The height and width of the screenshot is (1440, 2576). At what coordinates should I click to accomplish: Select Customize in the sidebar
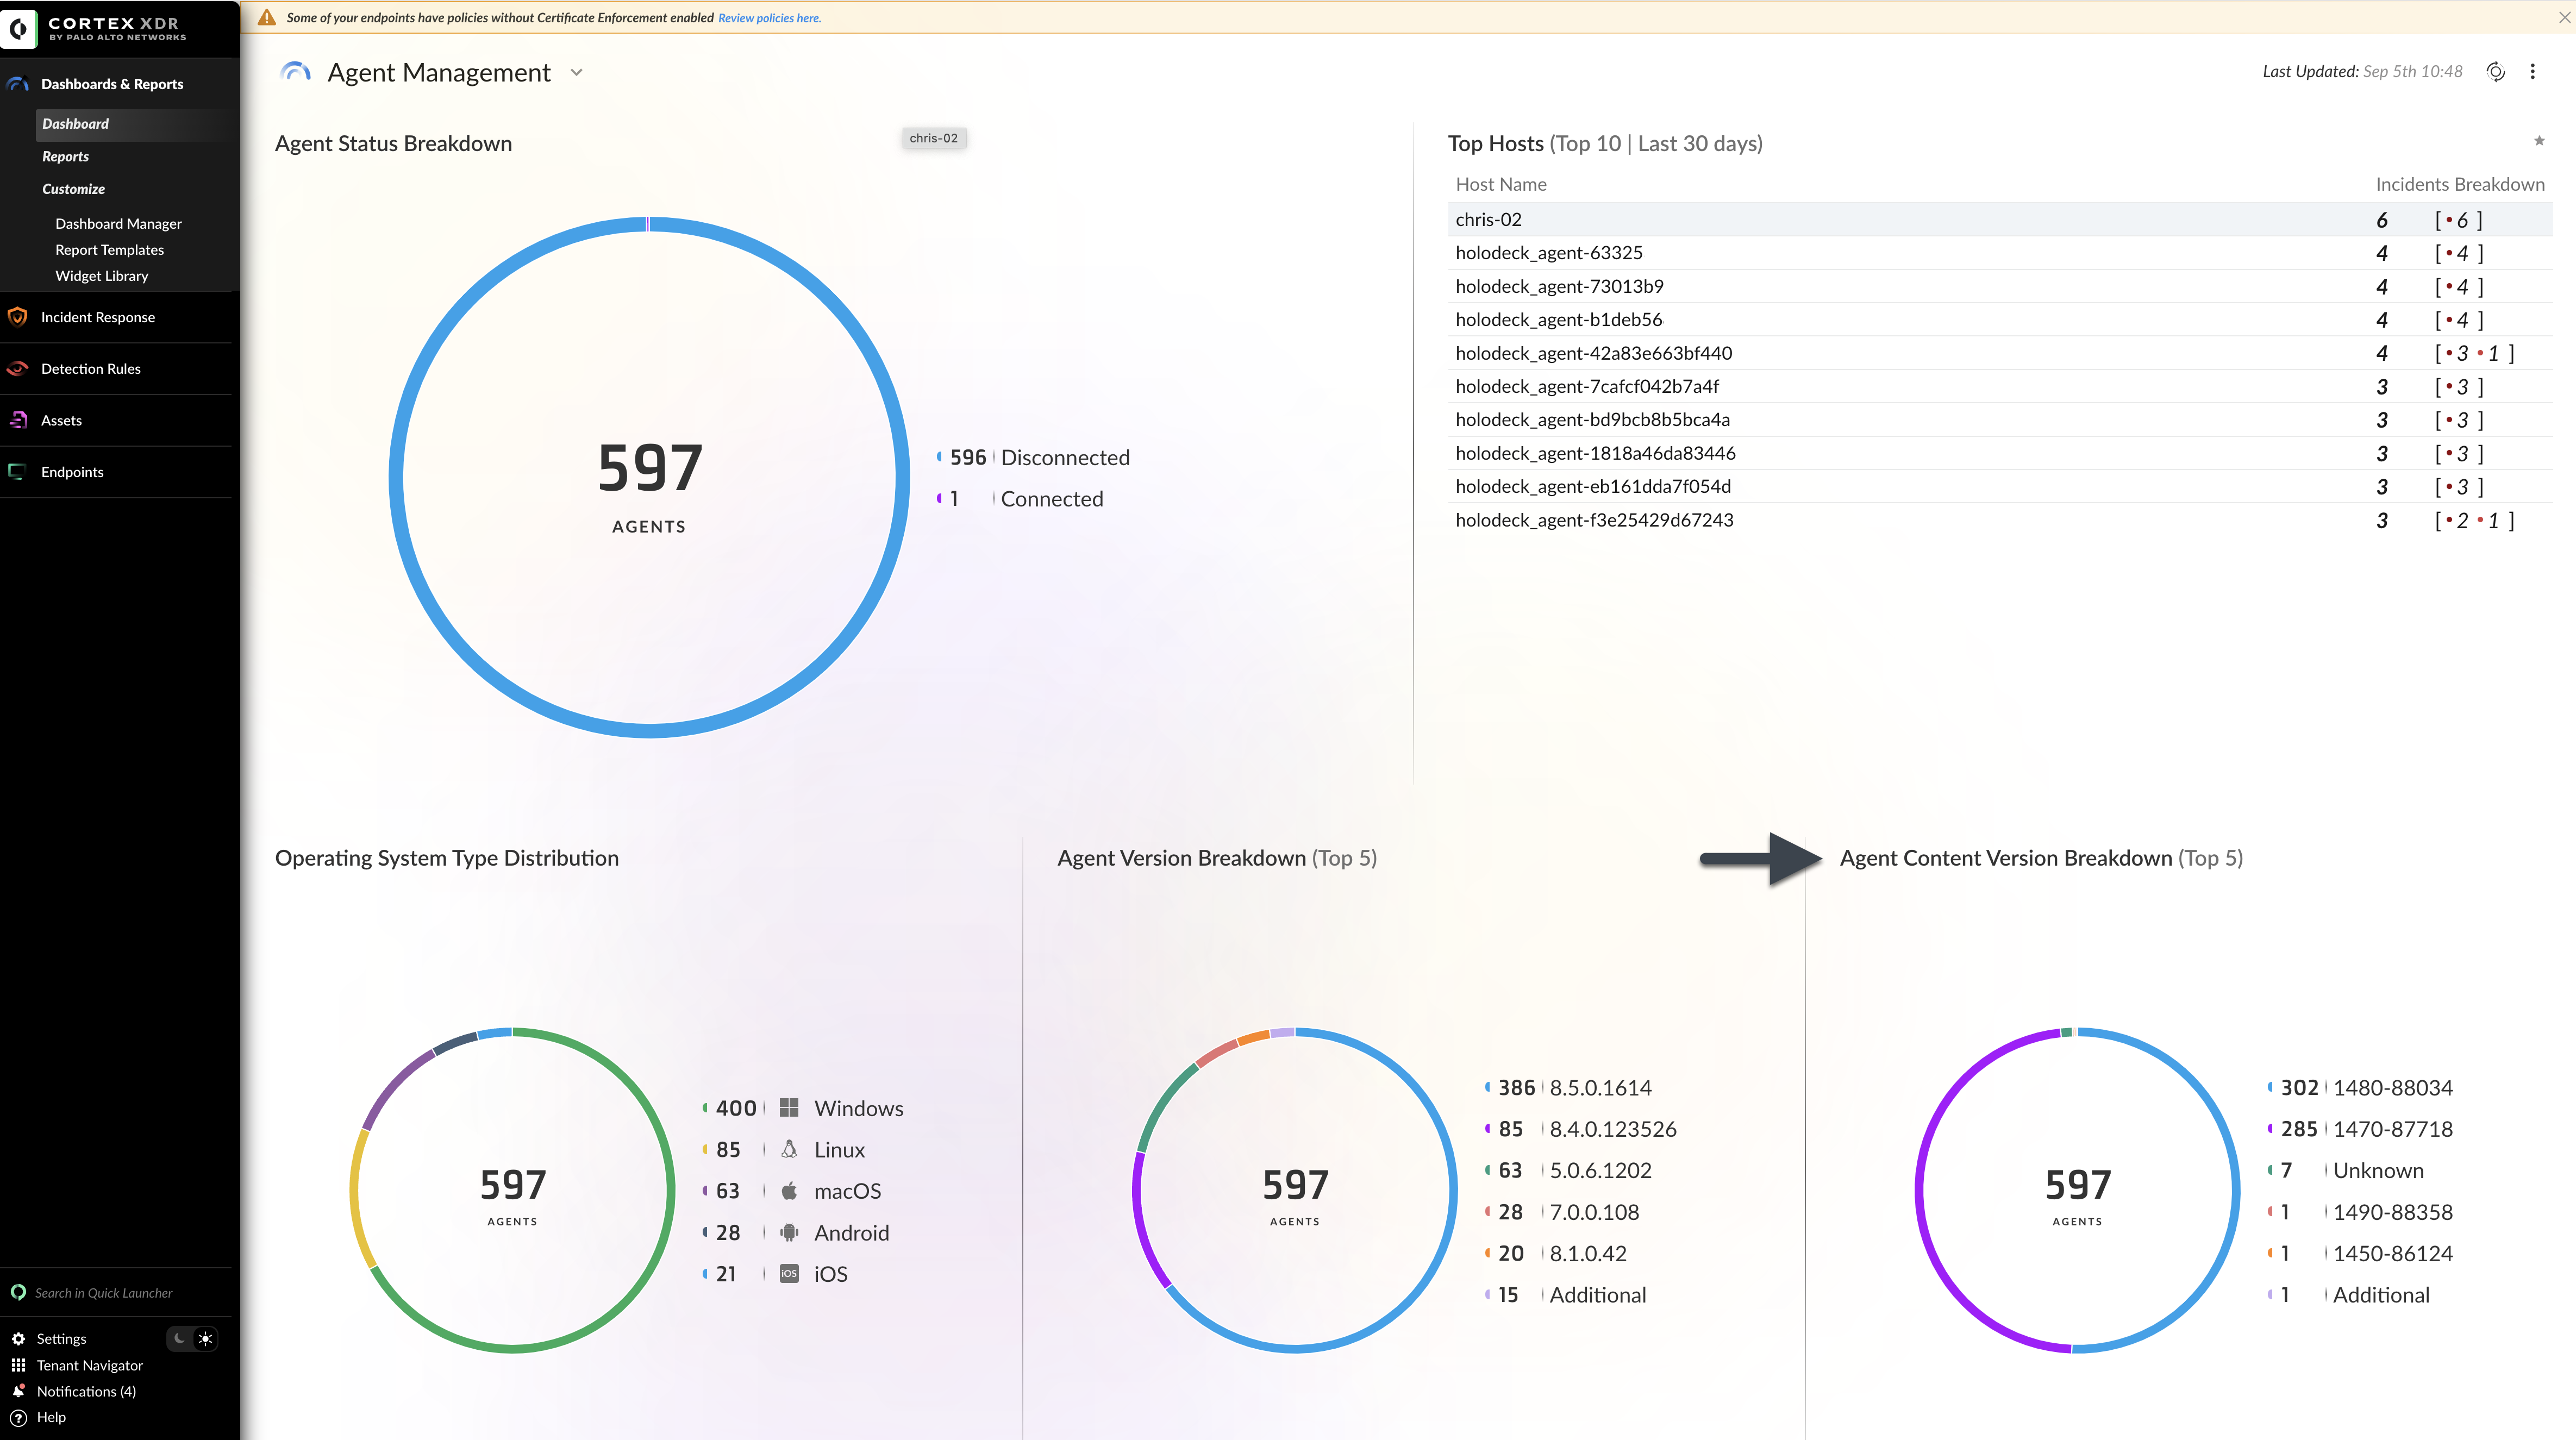click(73, 189)
